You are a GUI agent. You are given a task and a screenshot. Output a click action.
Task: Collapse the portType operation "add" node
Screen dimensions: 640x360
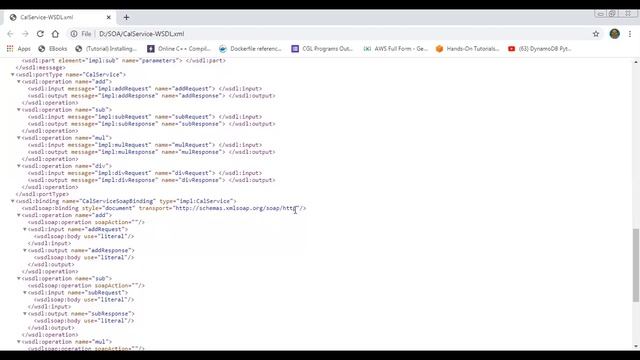click(x=19, y=82)
